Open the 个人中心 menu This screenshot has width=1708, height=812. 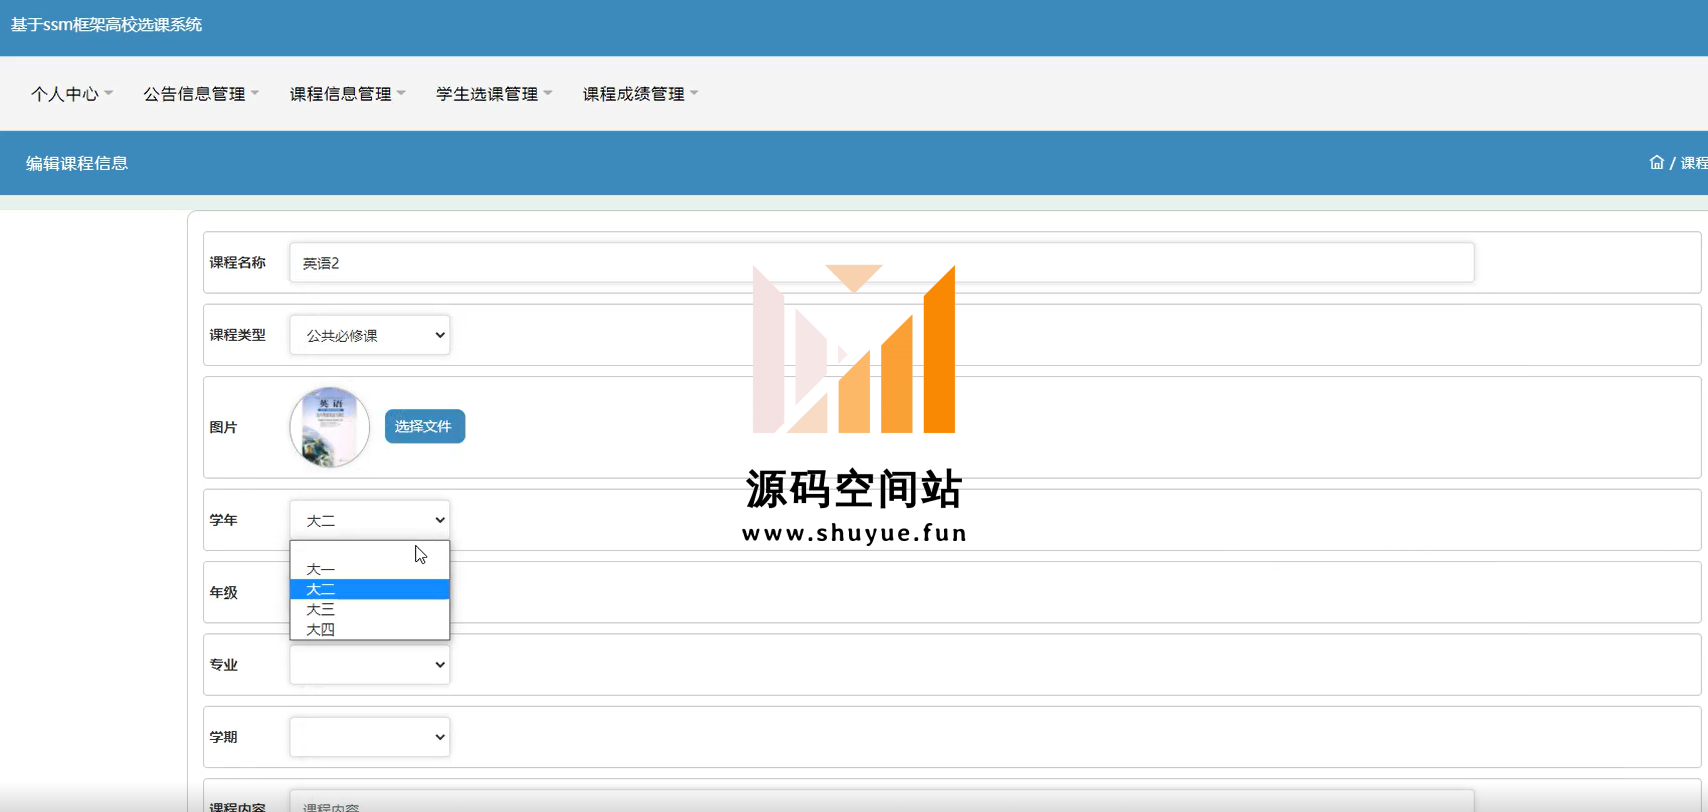(71, 94)
